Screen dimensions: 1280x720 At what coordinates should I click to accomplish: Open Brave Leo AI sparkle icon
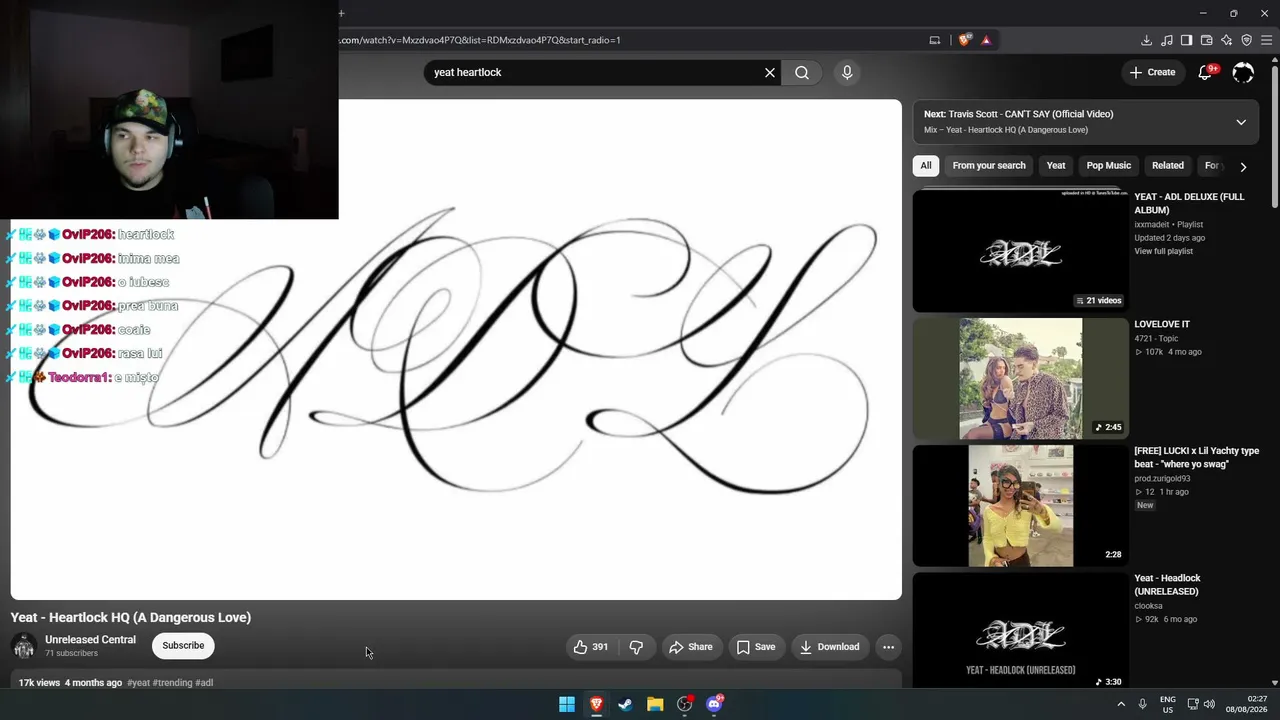click(1226, 40)
